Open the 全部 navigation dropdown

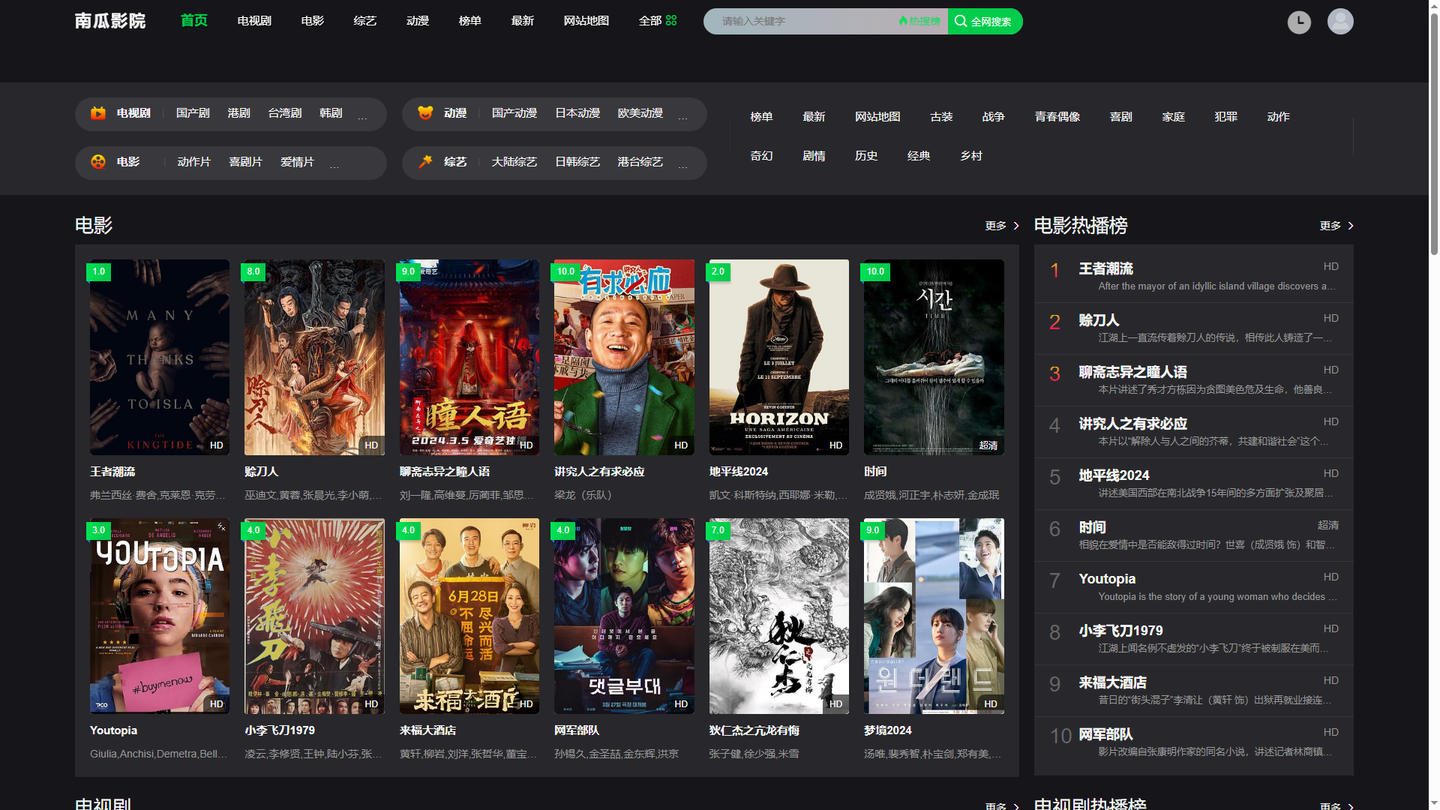(657, 20)
